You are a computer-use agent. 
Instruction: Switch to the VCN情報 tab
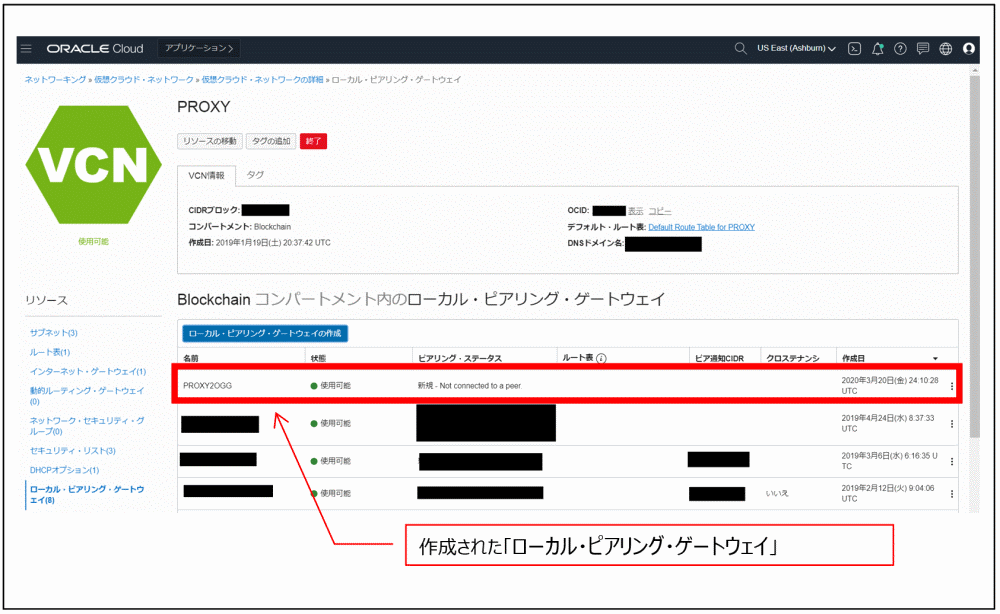[x=207, y=175]
